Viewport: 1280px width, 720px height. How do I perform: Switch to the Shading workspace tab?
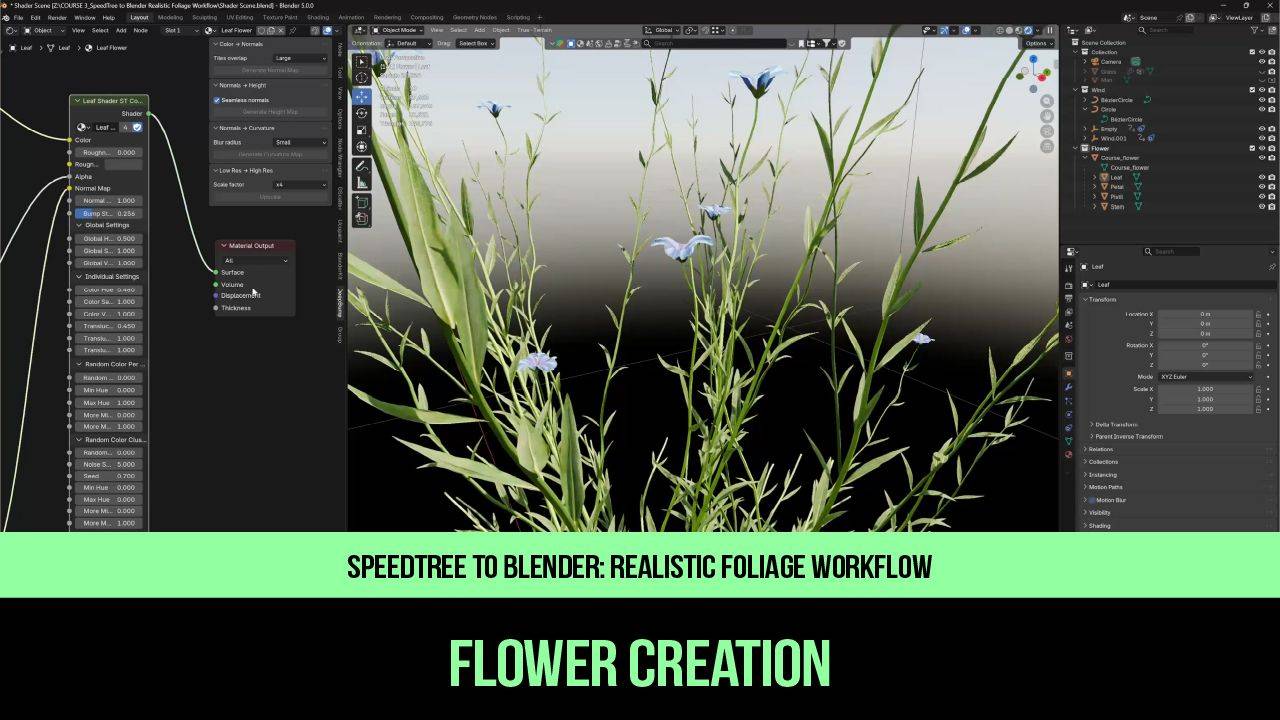[318, 17]
